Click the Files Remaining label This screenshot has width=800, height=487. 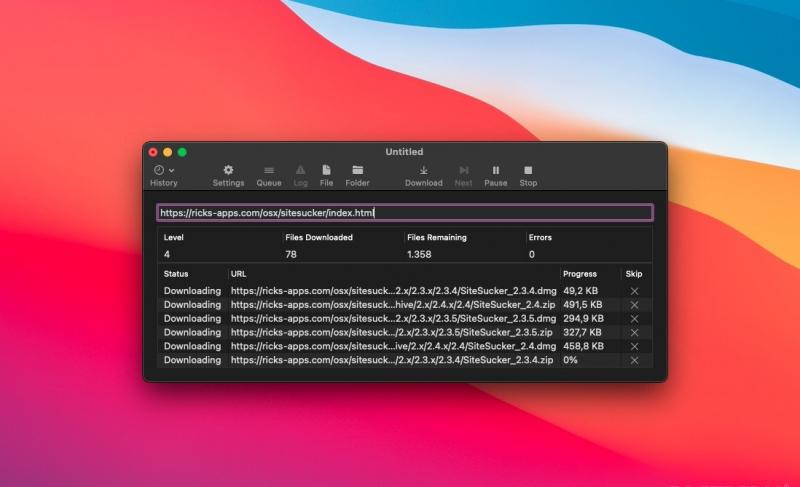pos(437,237)
